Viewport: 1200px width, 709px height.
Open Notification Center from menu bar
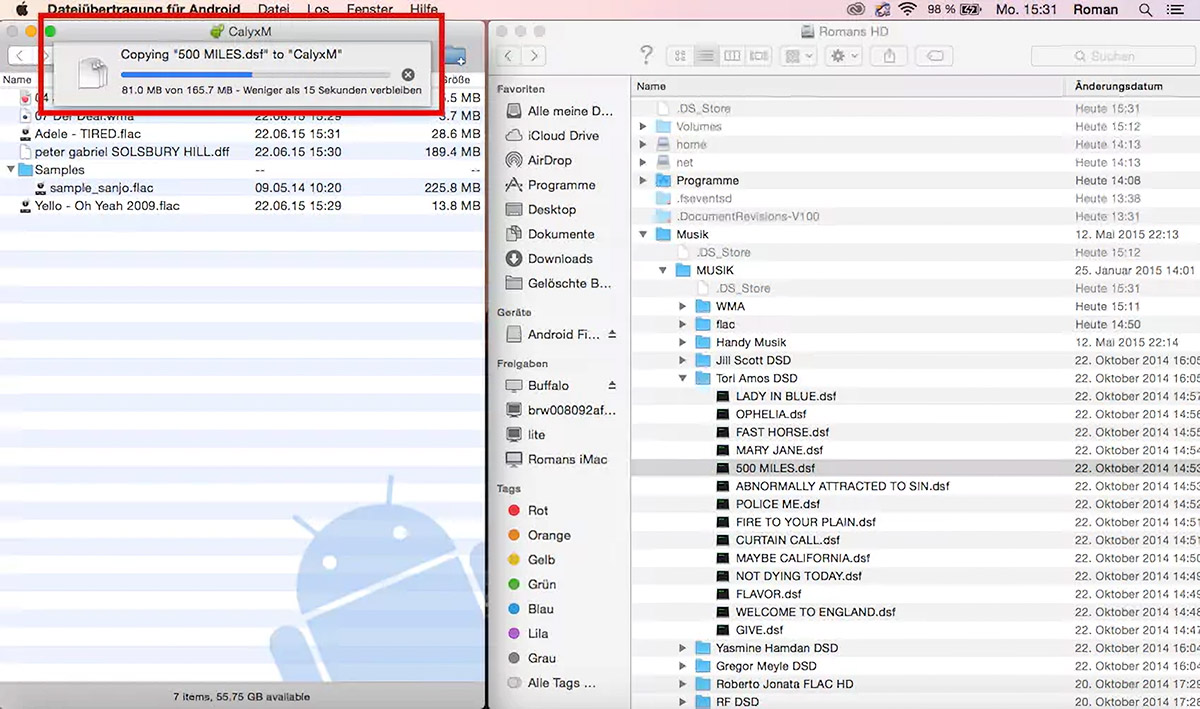[x=1177, y=9]
